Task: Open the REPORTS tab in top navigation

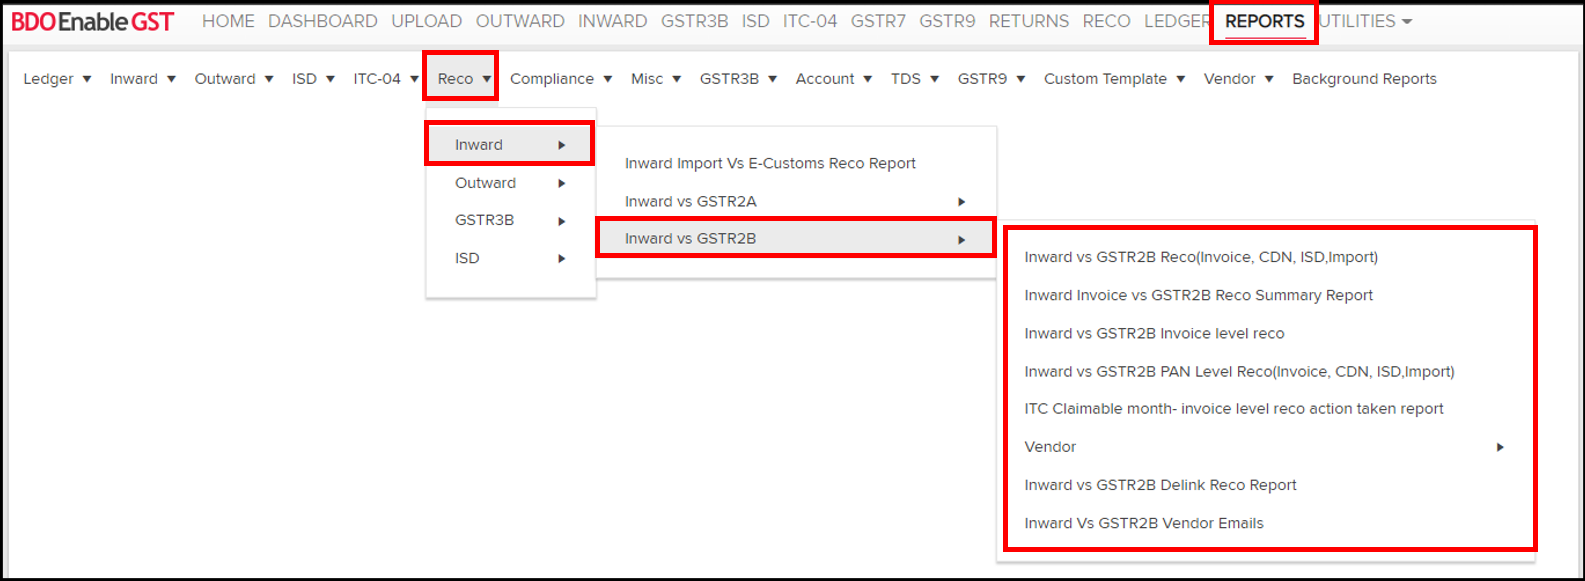Action: tap(1264, 21)
